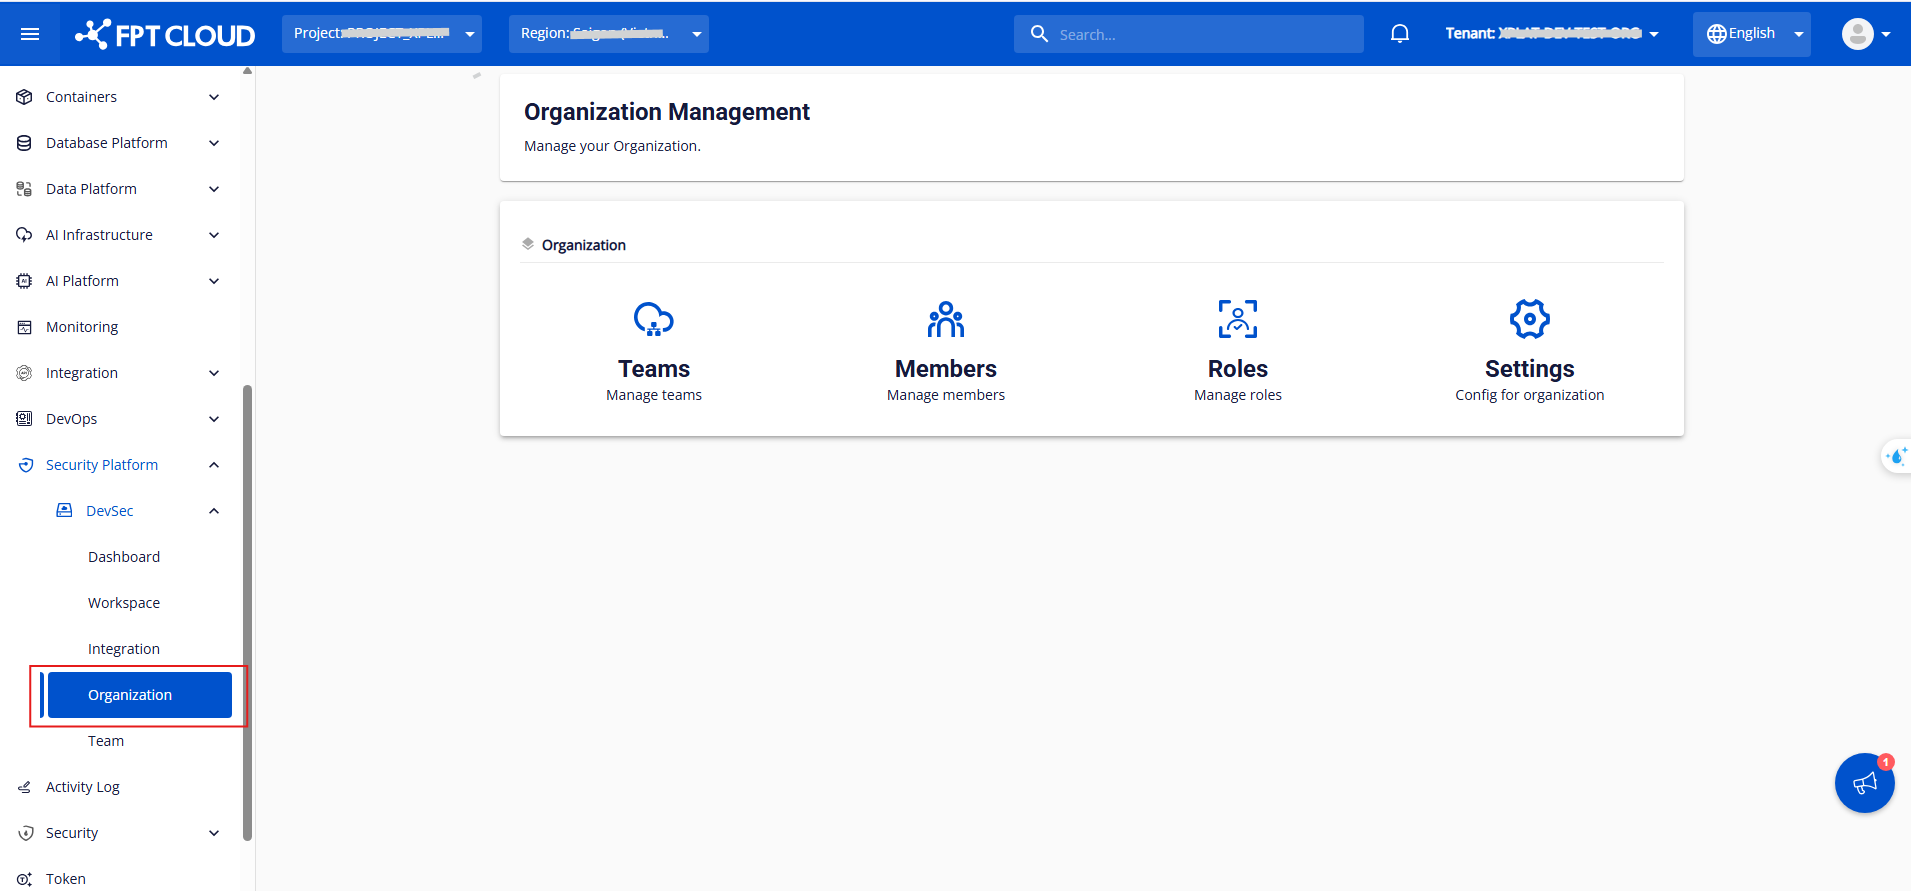This screenshot has width=1911, height=891.
Task: Click the Roles user-scan icon
Action: [1237, 319]
